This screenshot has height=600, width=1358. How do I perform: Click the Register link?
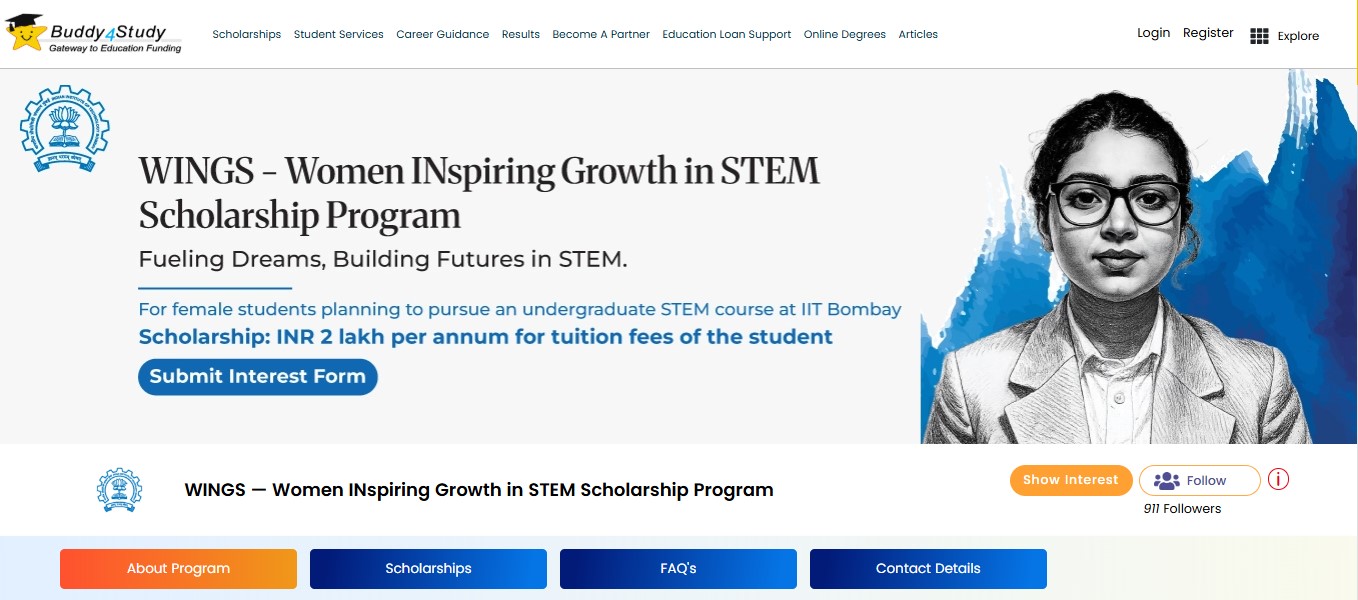(x=1208, y=33)
